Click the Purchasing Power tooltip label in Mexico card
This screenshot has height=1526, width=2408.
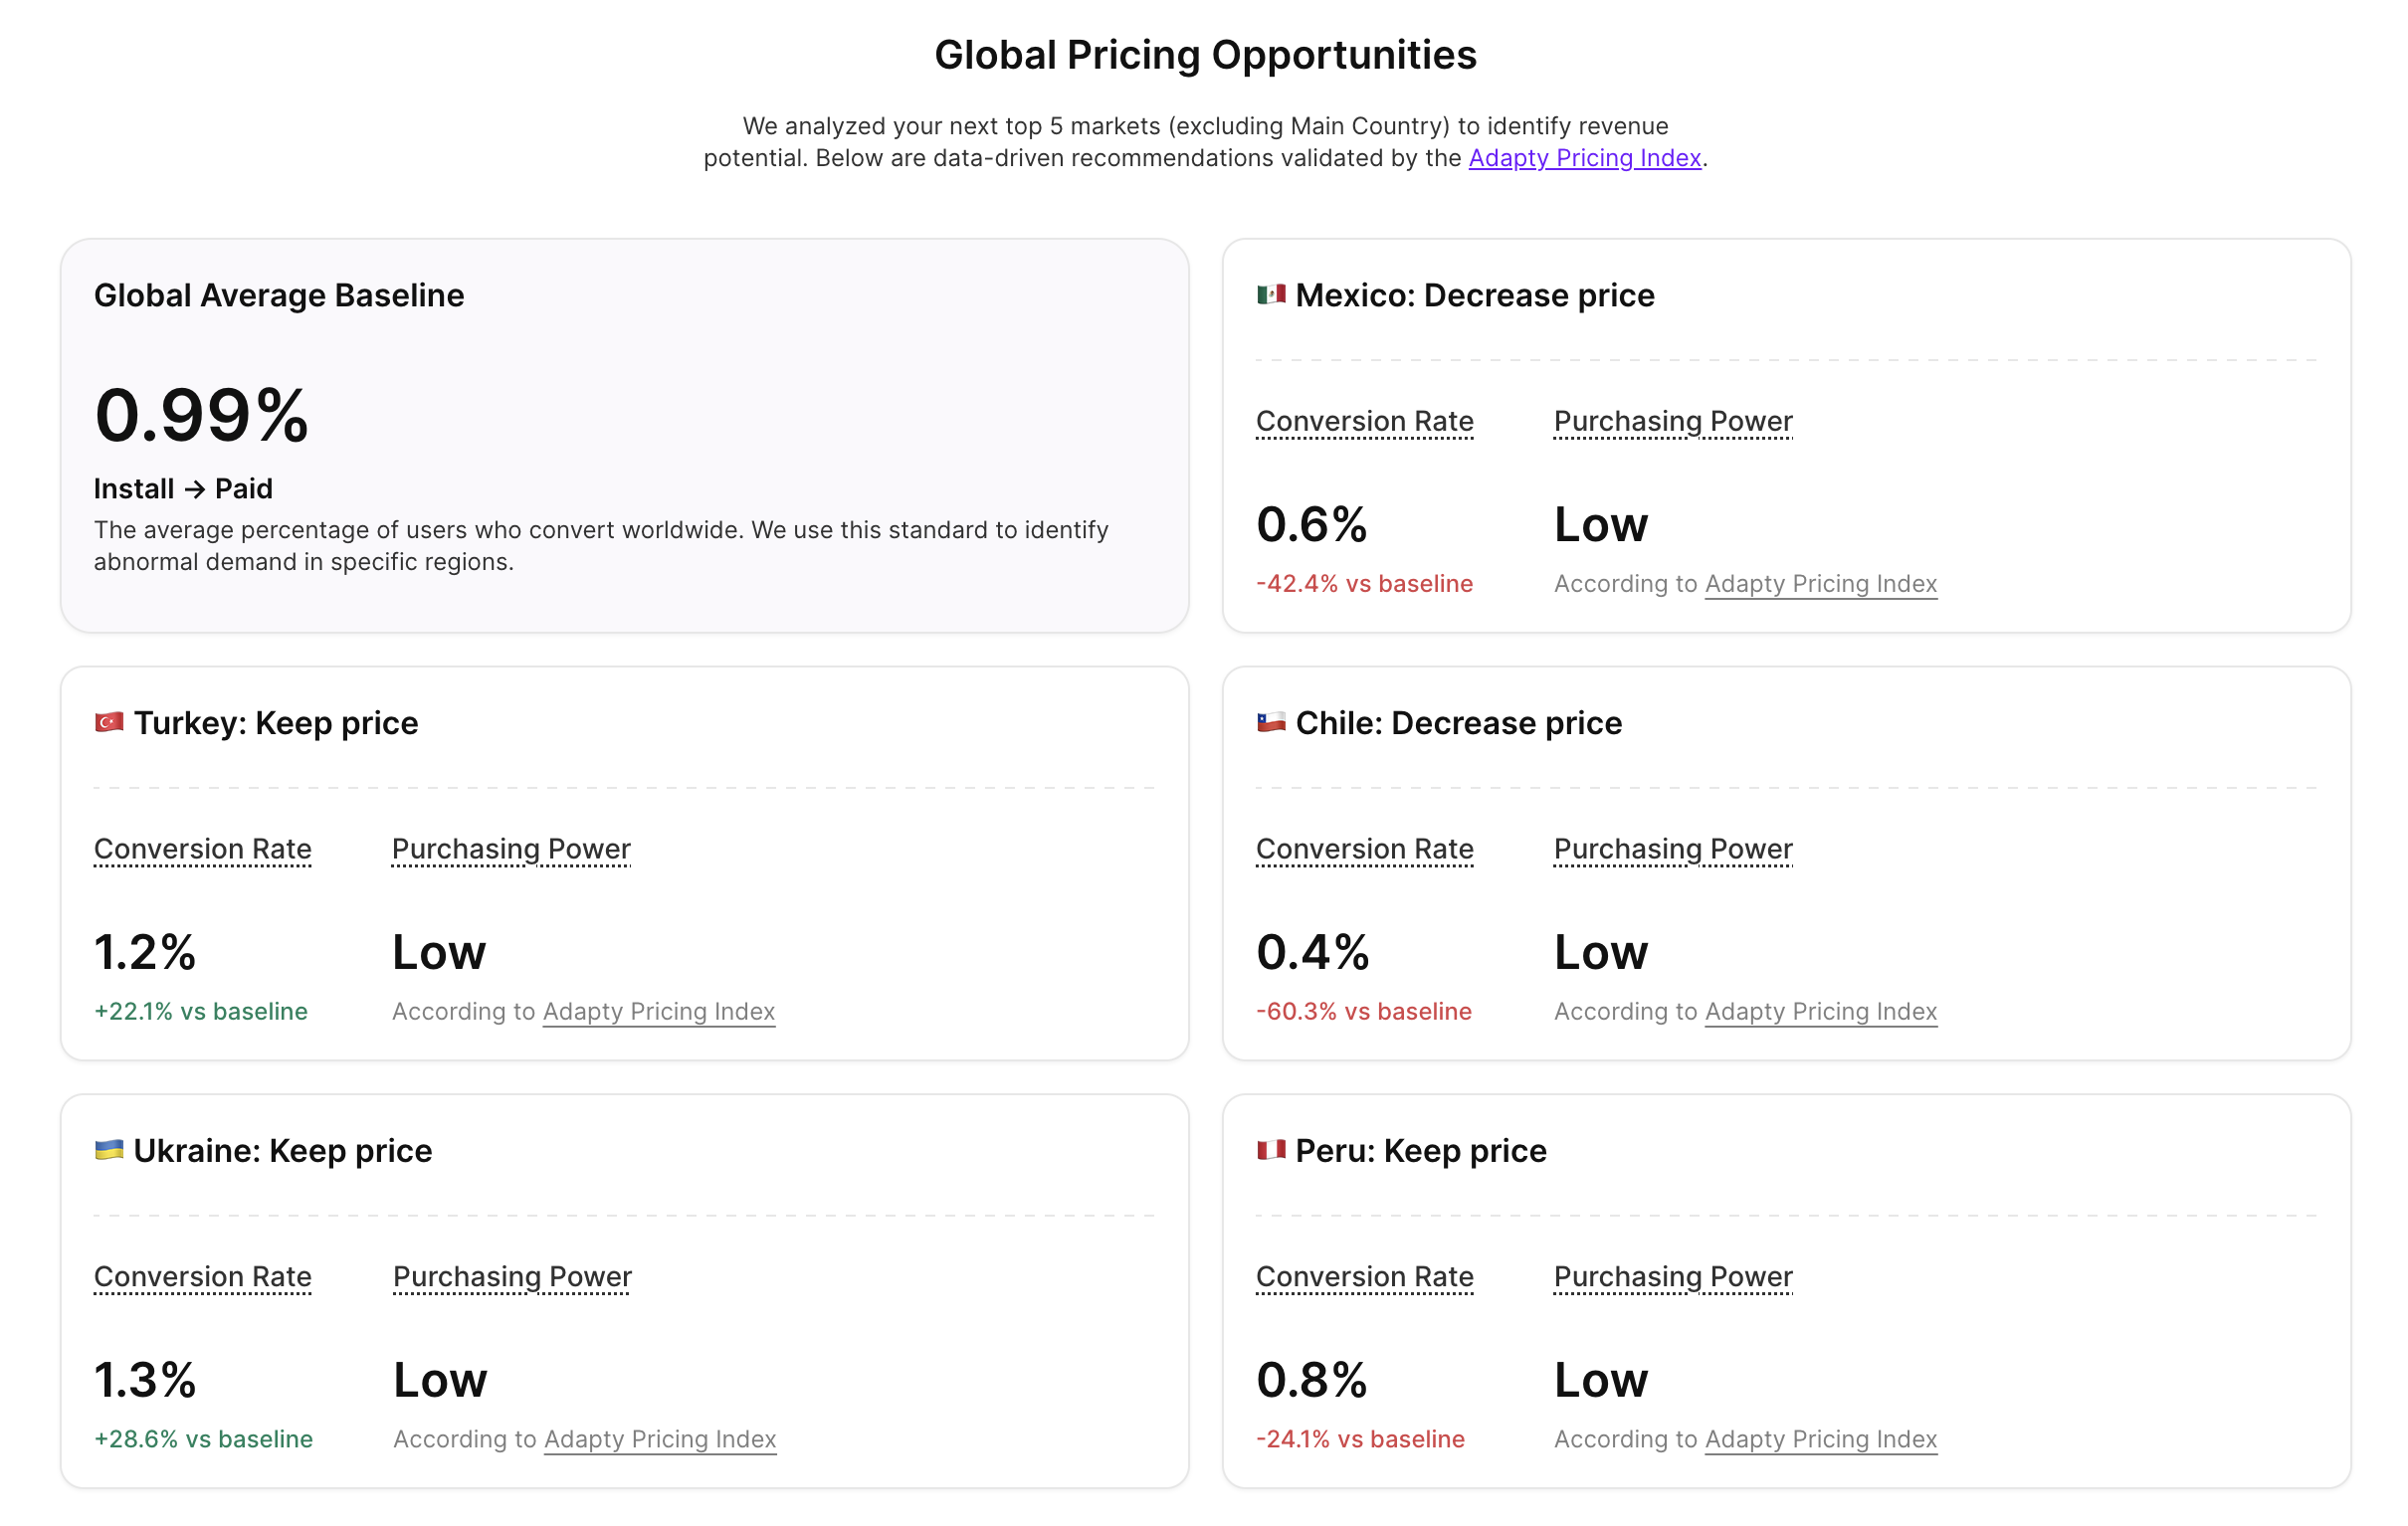click(1671, 421)
